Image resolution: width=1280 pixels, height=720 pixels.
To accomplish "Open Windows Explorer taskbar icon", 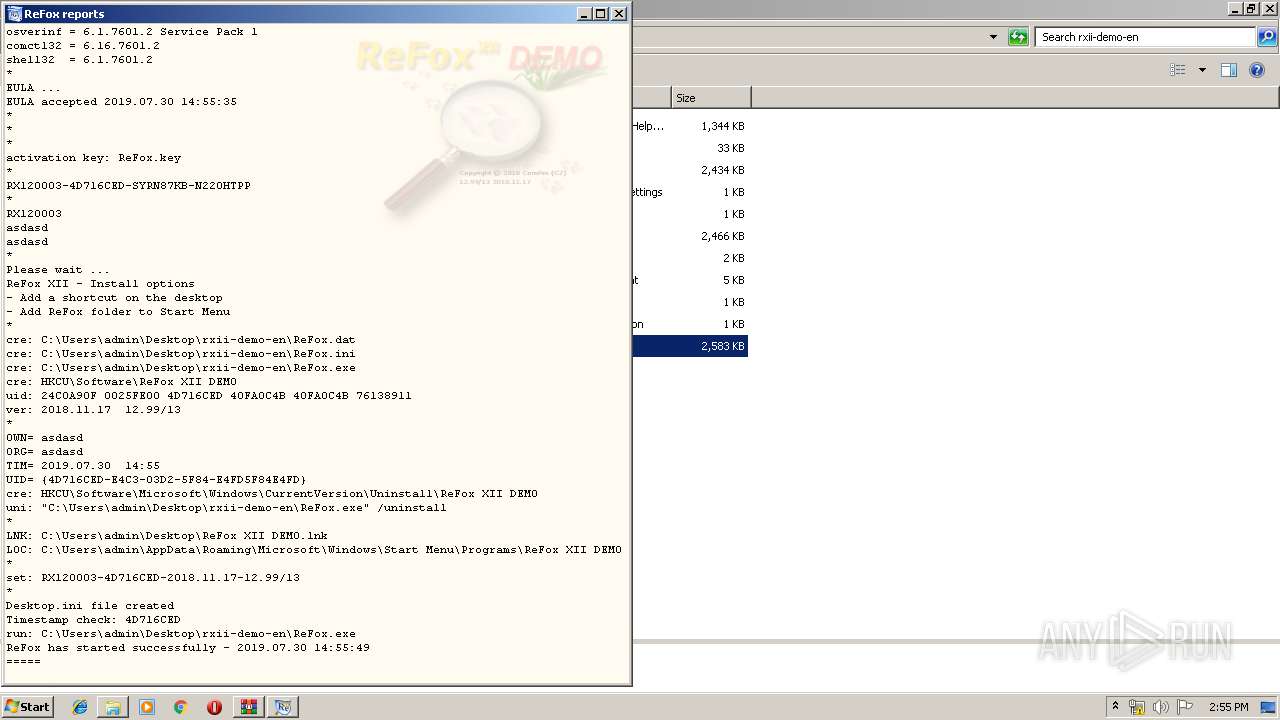I will pyautogui.click(x=113, y=707).
